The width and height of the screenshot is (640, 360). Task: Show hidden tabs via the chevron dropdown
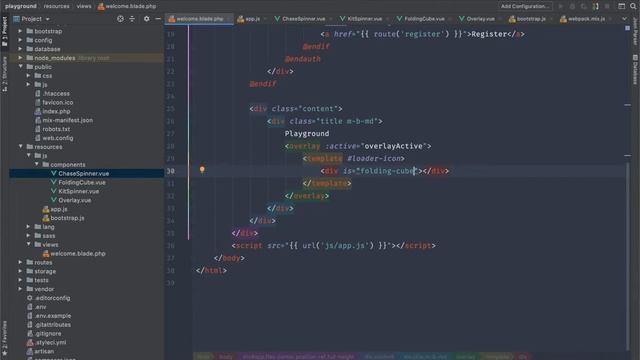click(x=624, y=19)
